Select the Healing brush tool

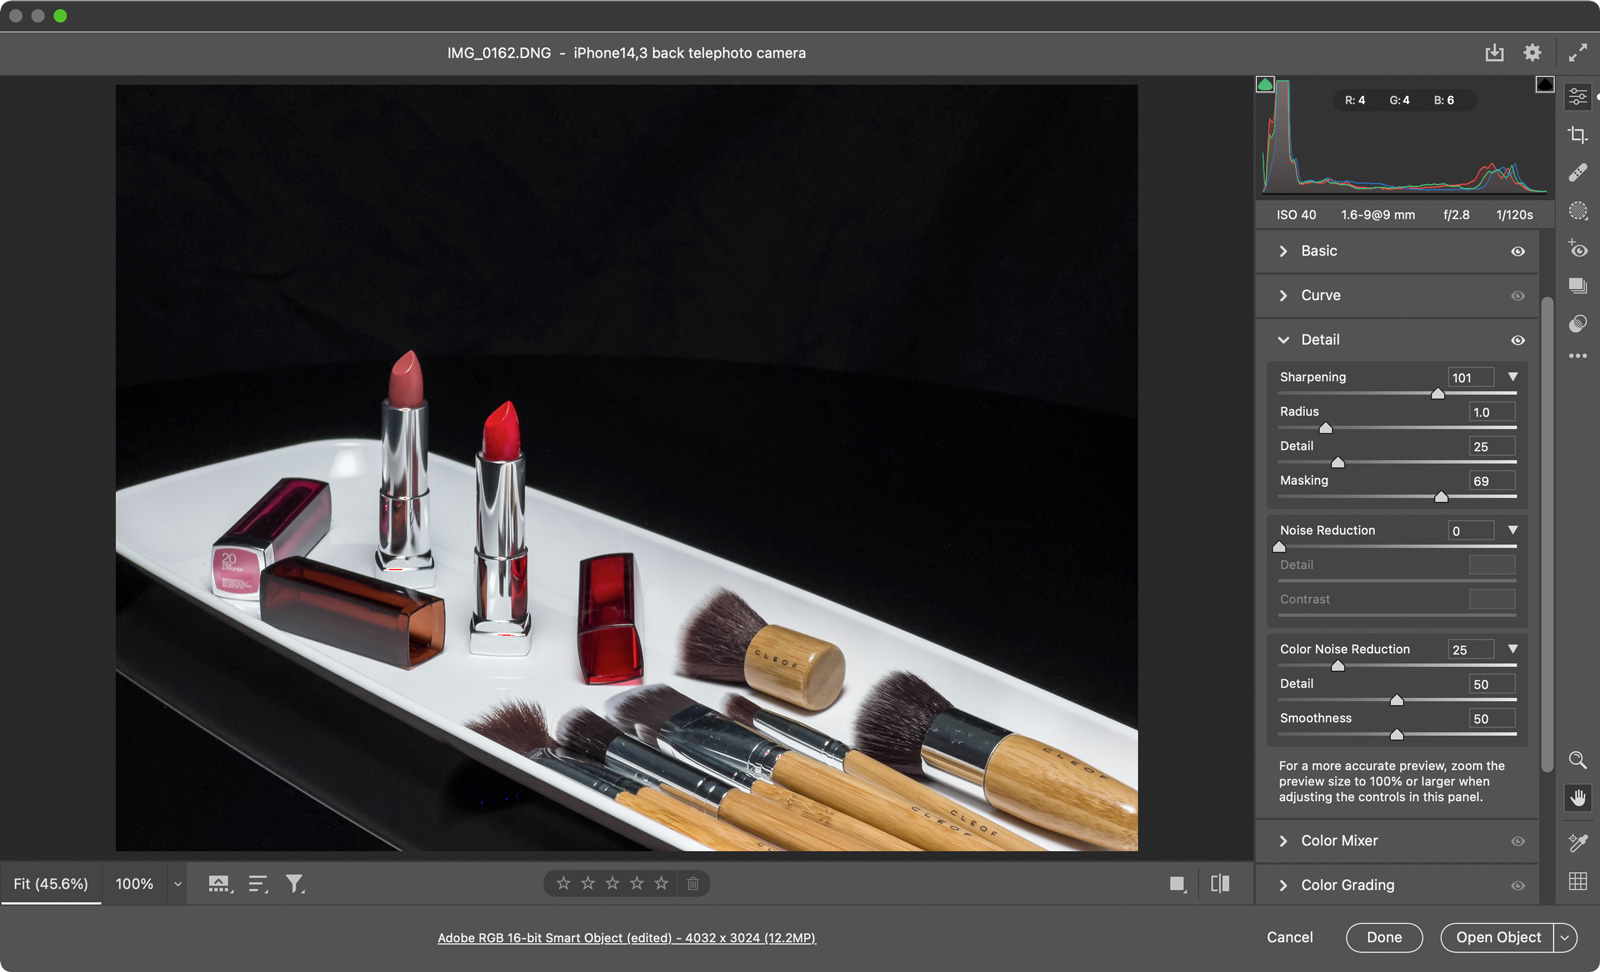pyautogui.click(x=1578, y=173)
